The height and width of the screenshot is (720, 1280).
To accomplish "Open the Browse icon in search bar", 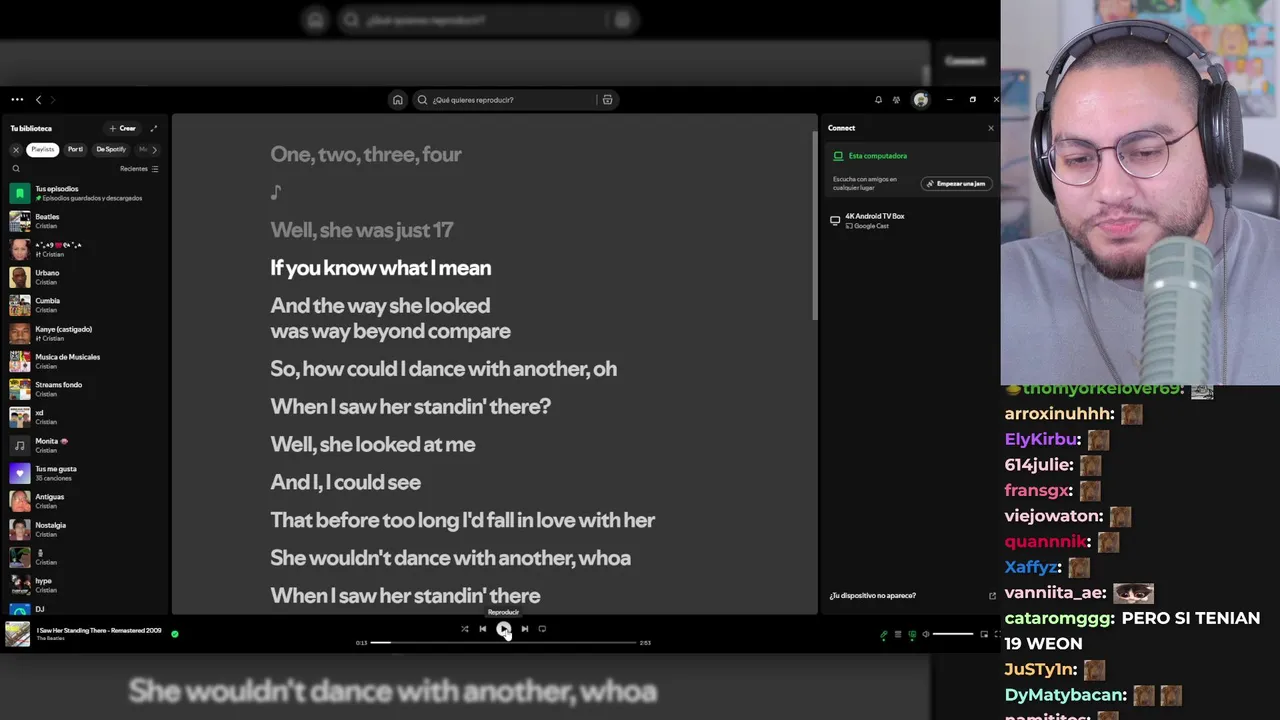I will [x=607, y=100].
